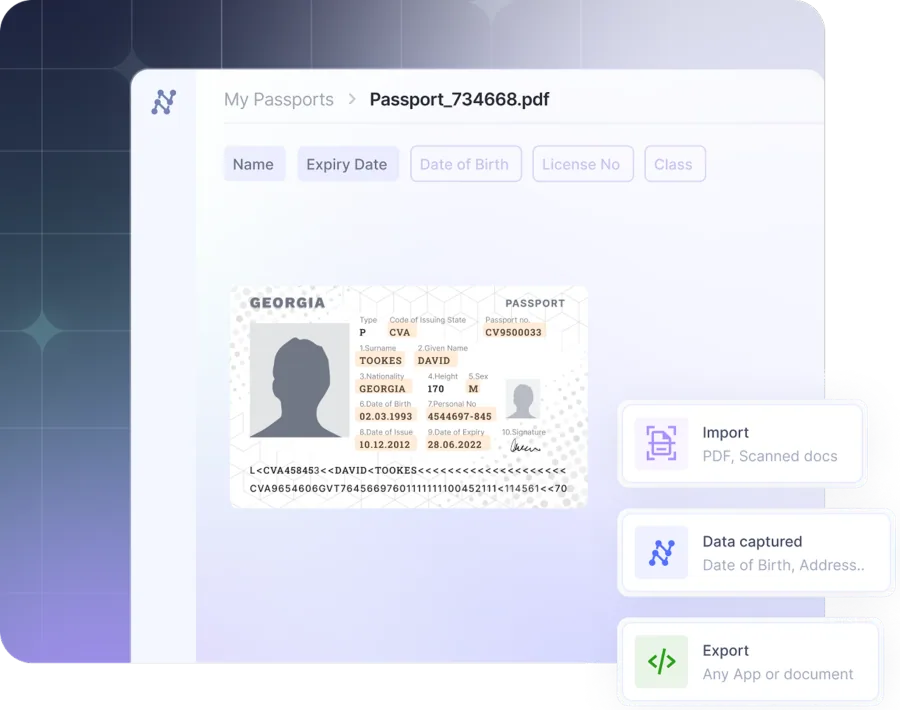
Task: Enable the License No chip
Action: coord(583,164)
